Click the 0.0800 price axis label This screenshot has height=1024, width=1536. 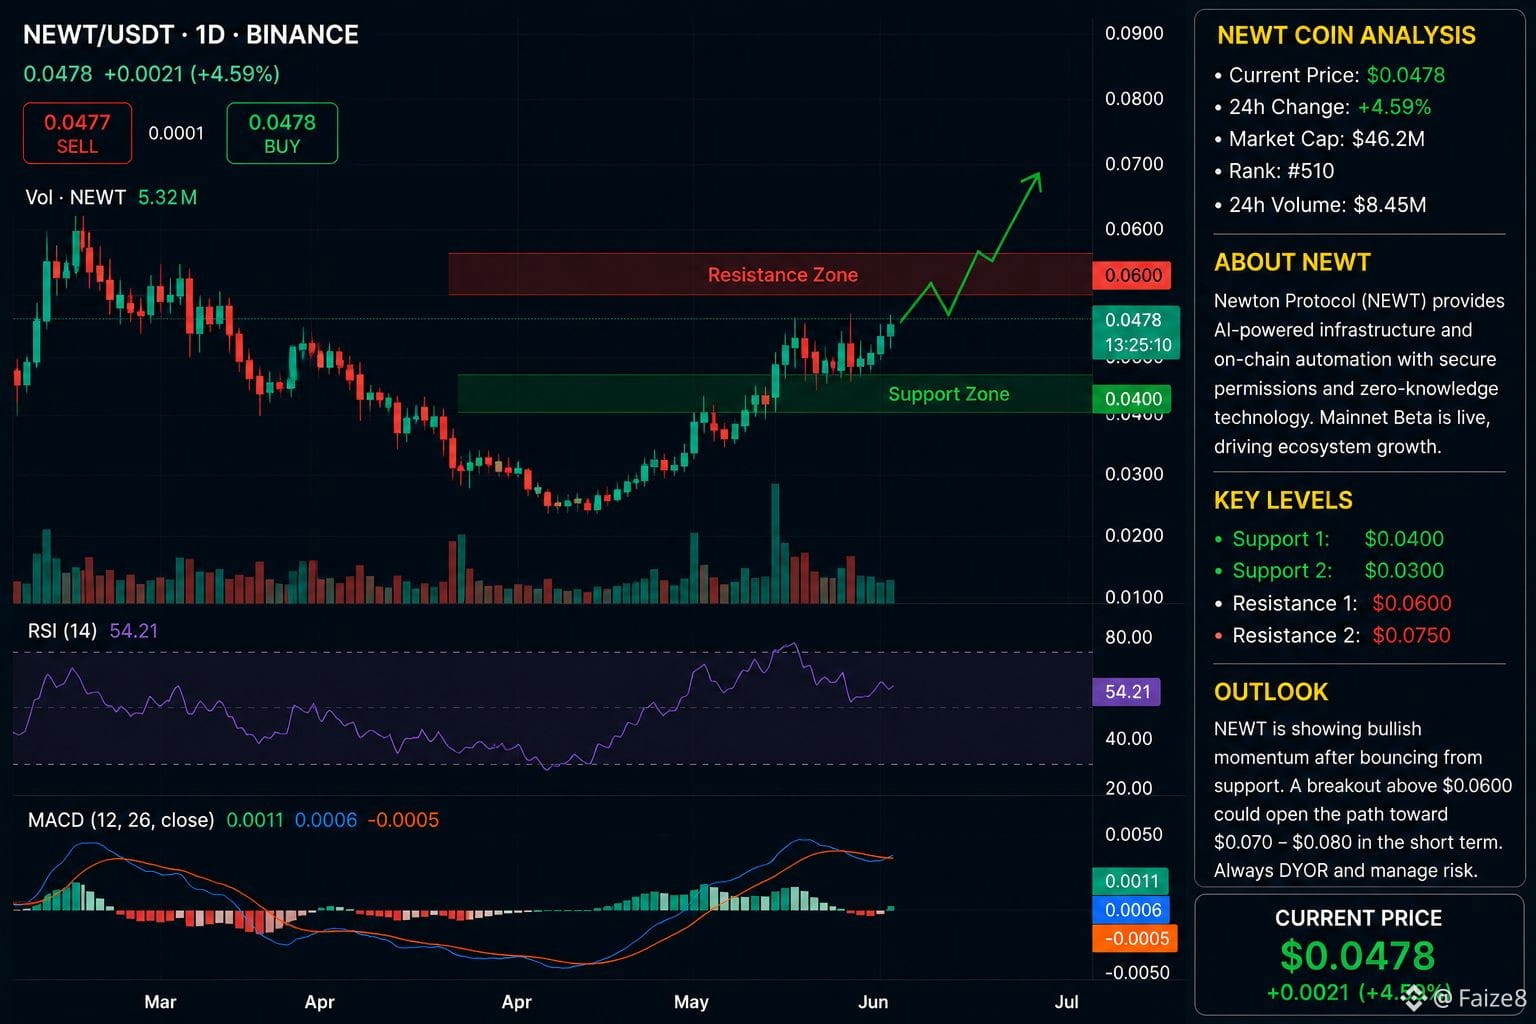[1134, 98]
